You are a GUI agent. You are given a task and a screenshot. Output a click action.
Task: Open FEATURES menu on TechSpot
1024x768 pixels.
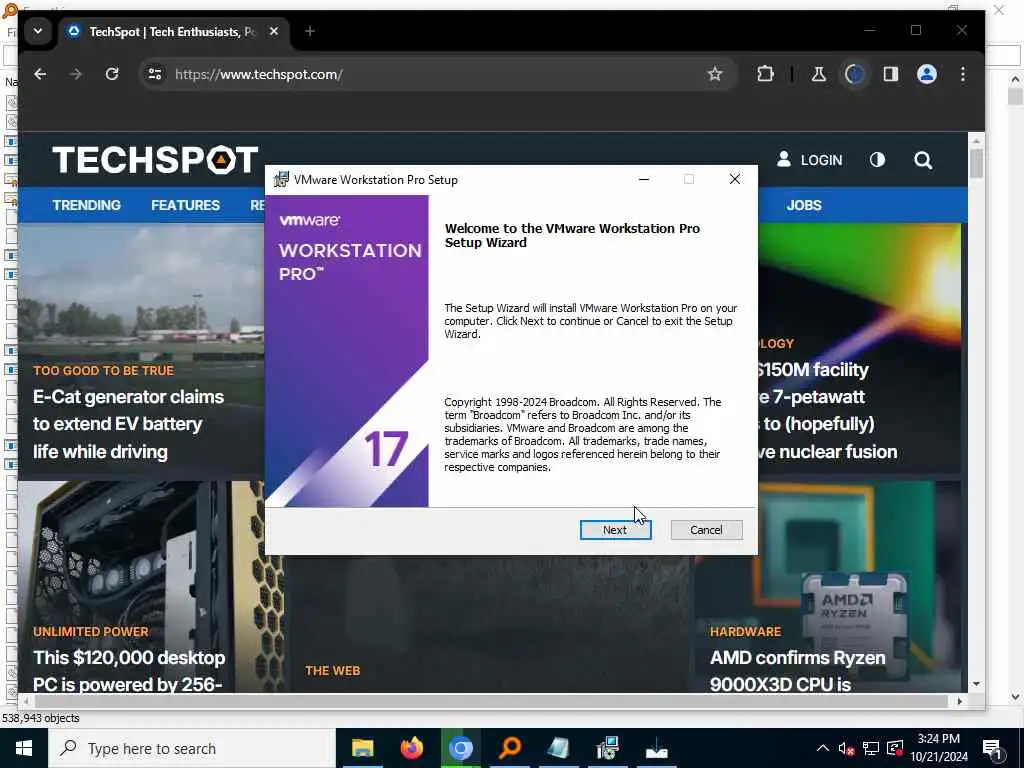coord(185,205)
